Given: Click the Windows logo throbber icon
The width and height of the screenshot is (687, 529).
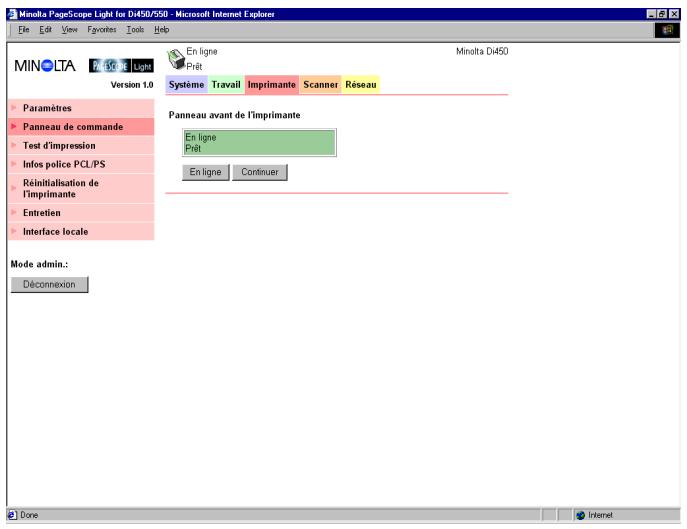Looking at the screenshot, I should coord(667,30).
